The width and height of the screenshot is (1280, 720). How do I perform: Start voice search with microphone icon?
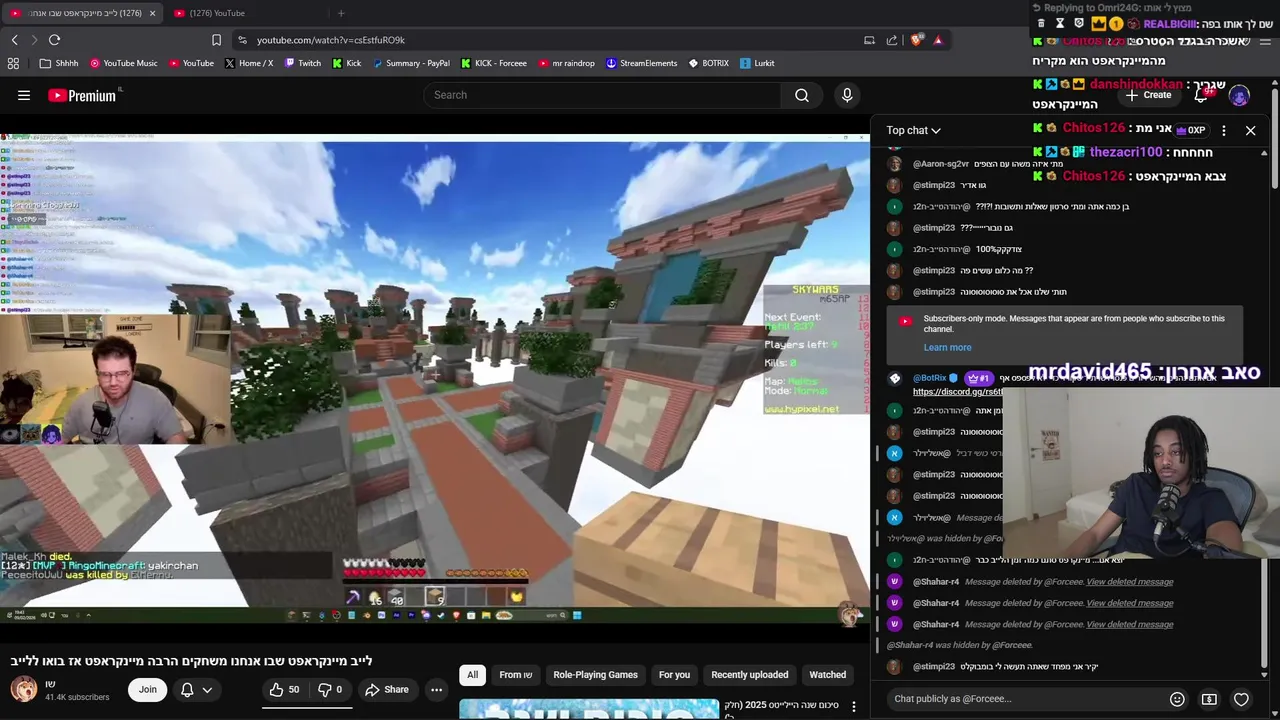point(847,95)
